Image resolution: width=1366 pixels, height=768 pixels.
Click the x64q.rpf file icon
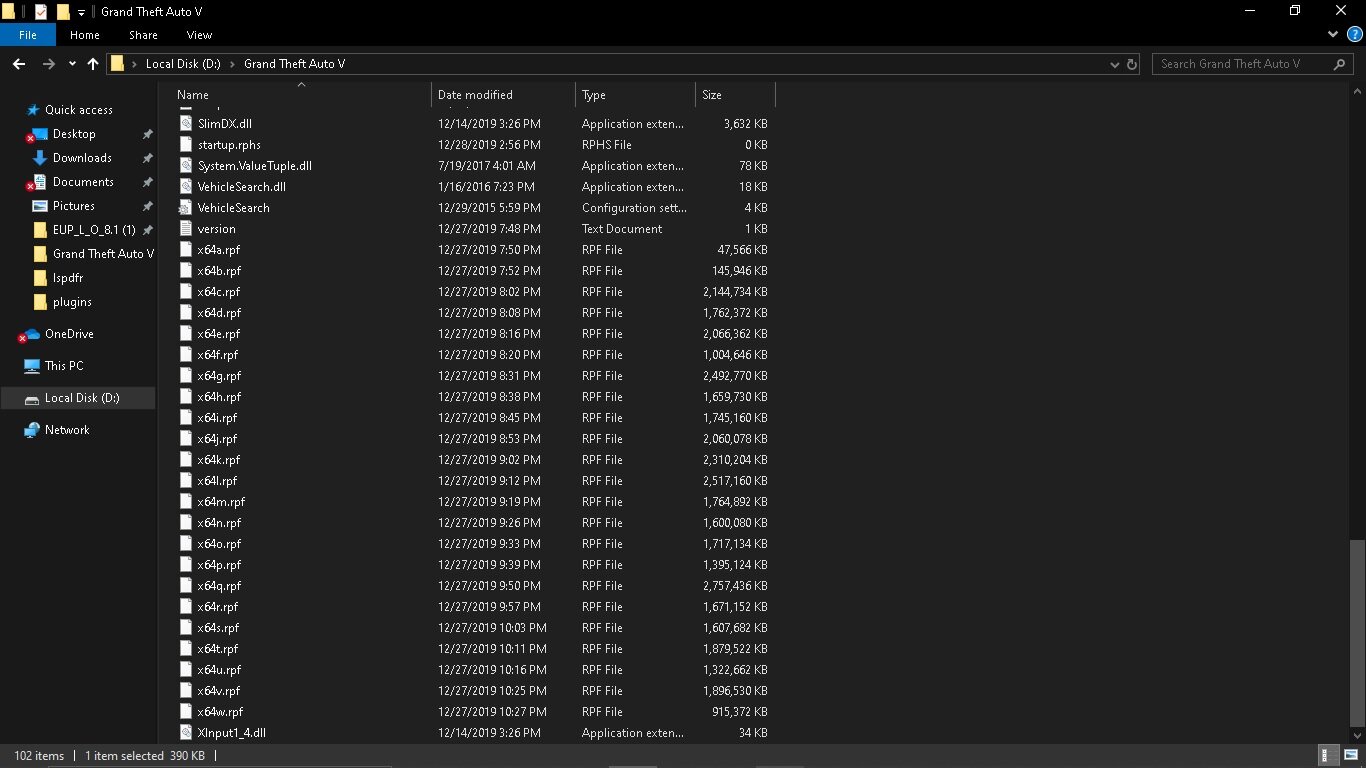pyautogui.click(x=186, y=586)
